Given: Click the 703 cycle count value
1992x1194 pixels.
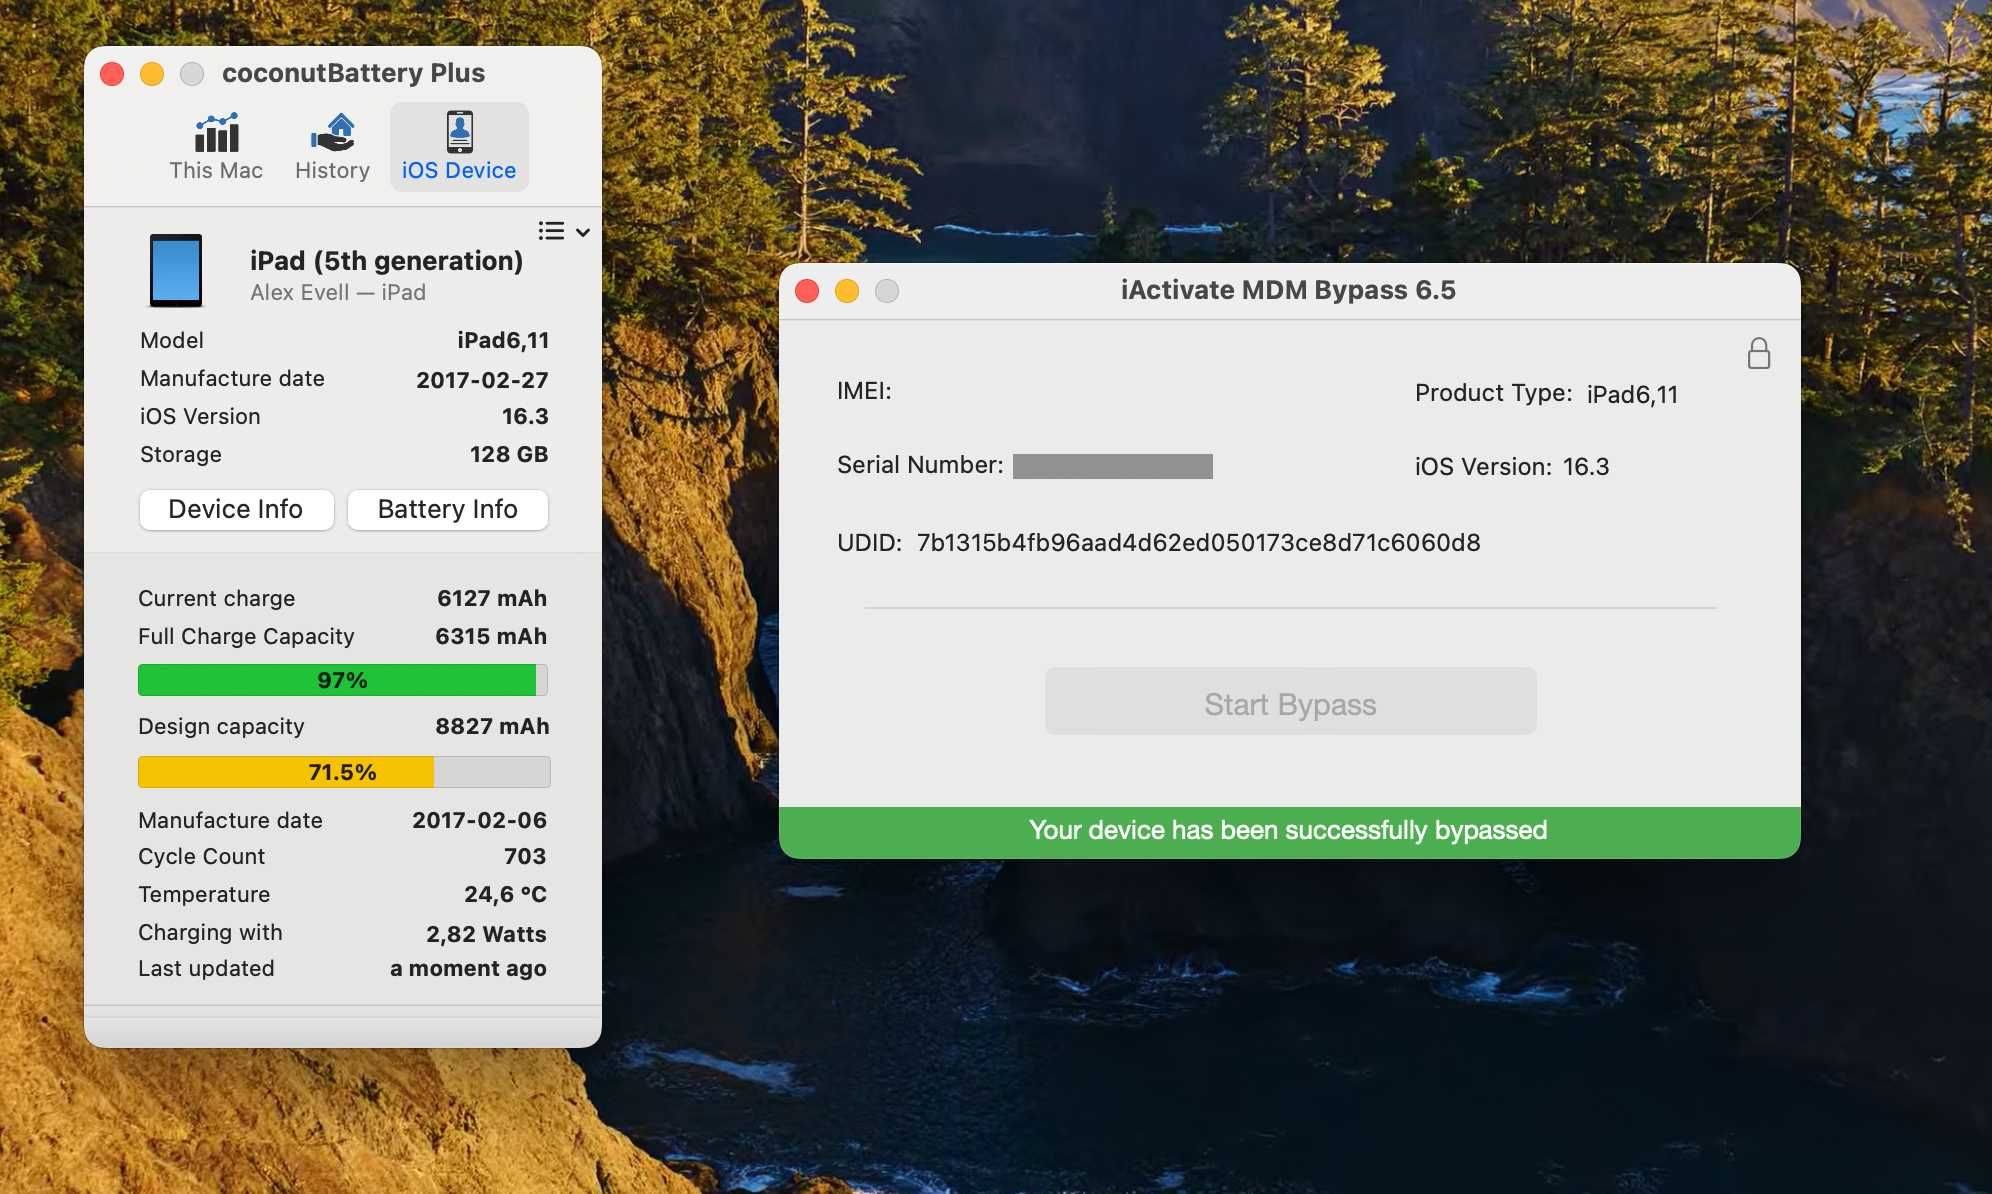Looking at the screenshot, I should 525,857.
